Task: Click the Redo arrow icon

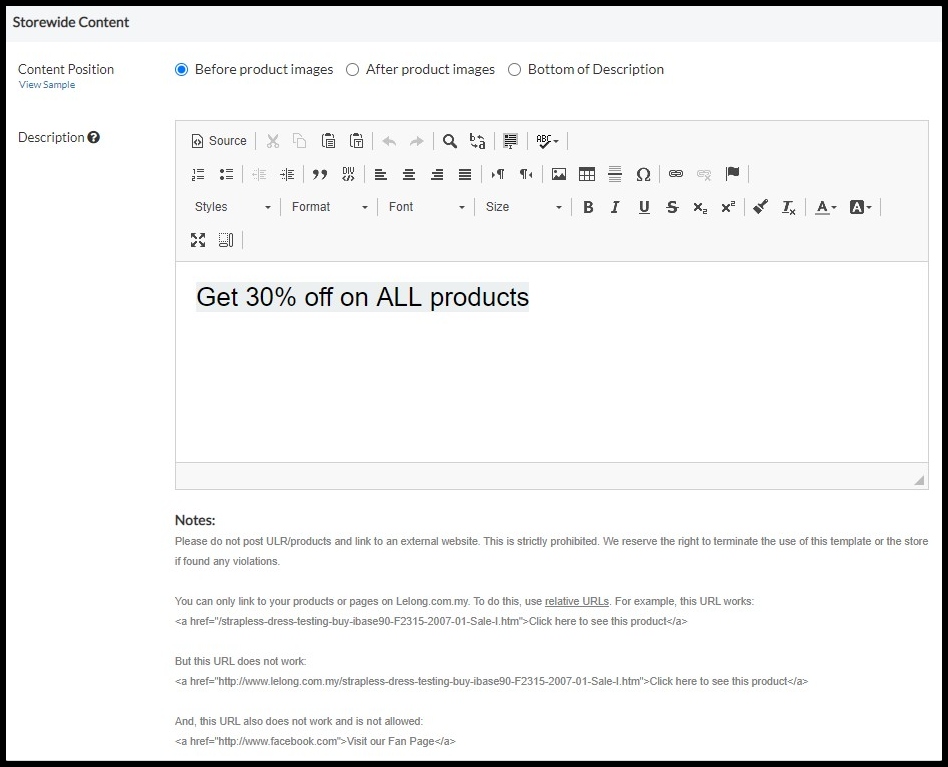Action: pos(417,141)
